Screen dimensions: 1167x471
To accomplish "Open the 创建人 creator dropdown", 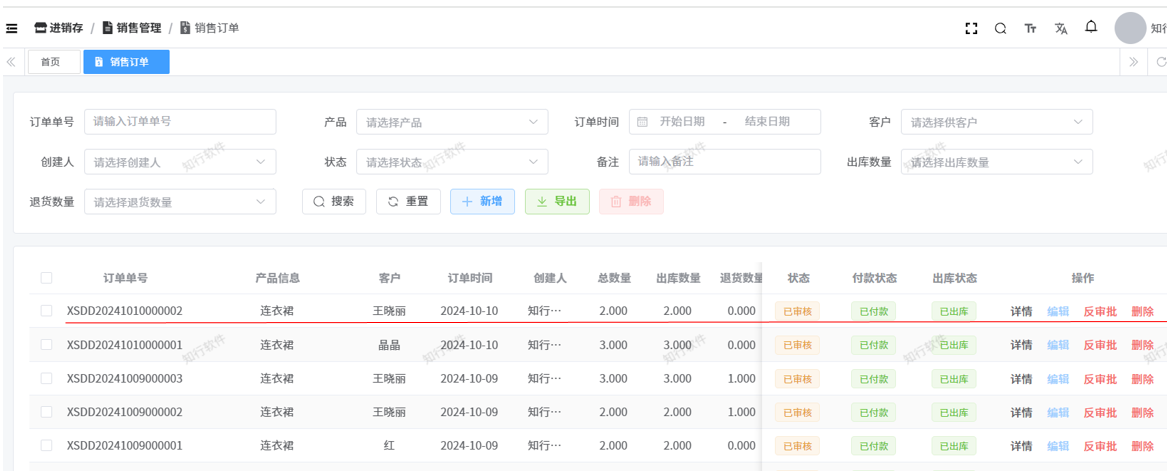I will point(180,162).
